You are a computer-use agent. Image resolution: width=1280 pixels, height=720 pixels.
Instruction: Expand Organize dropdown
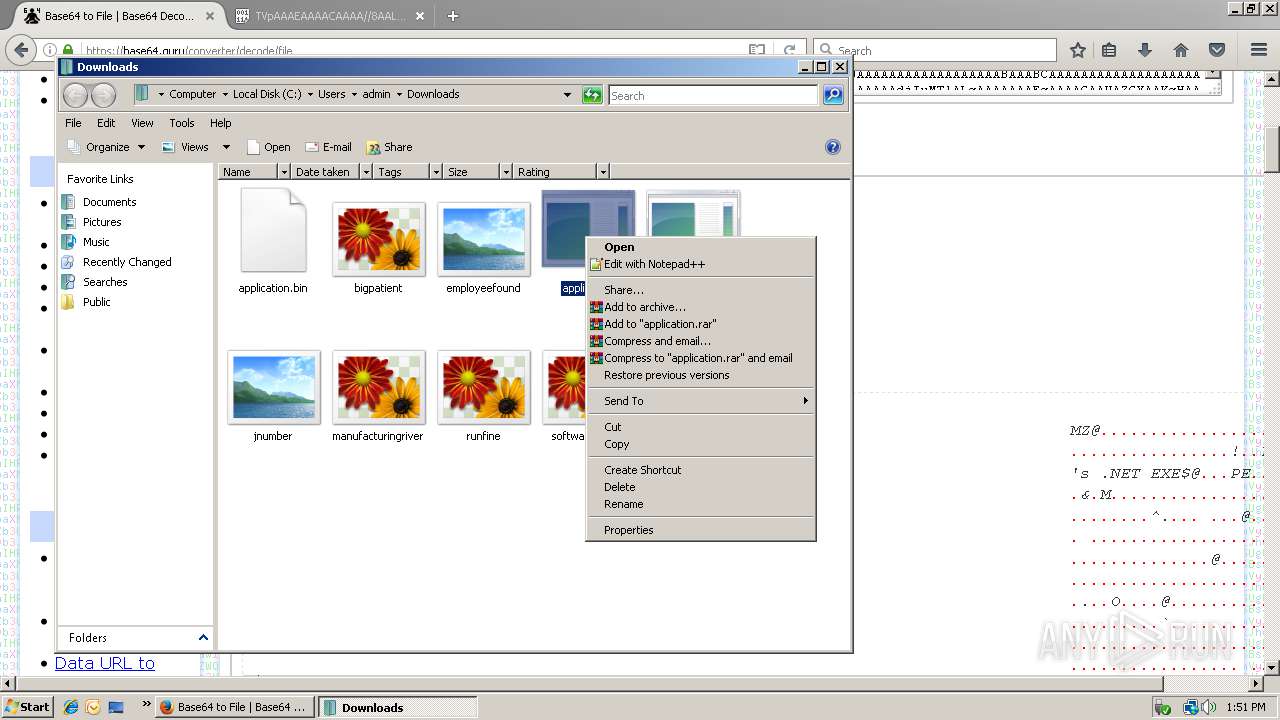(106, 147)
